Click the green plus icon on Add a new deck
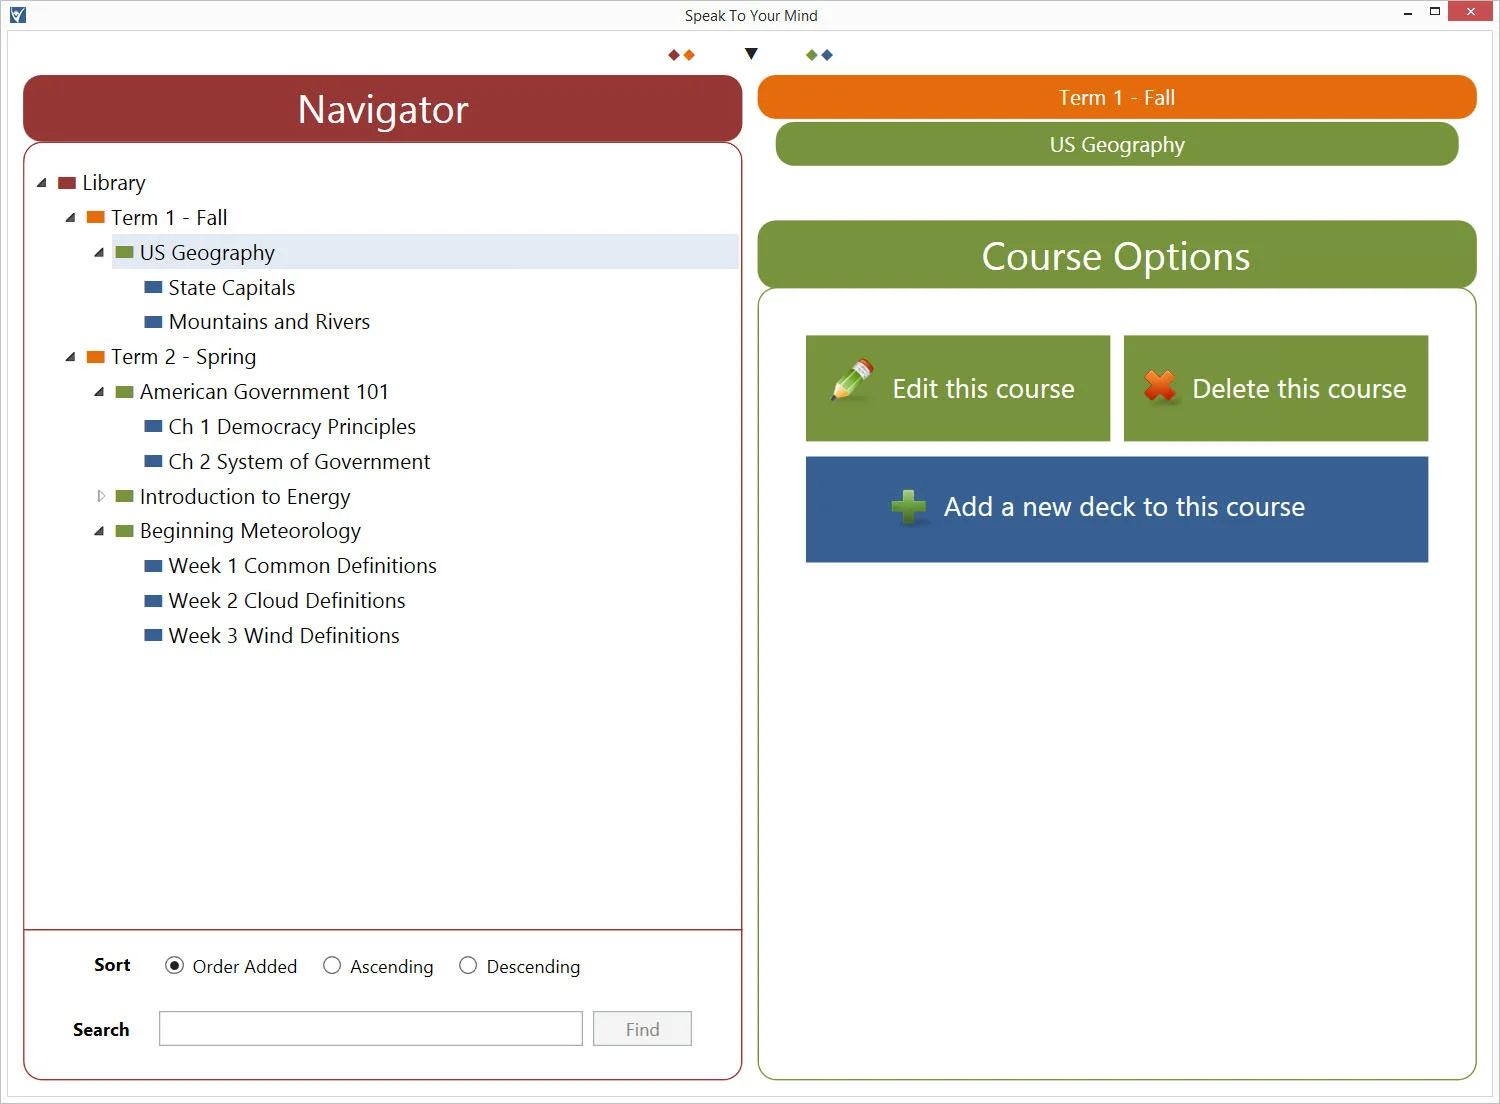This screenshot has width=1500, height=1104. (908, 507)
